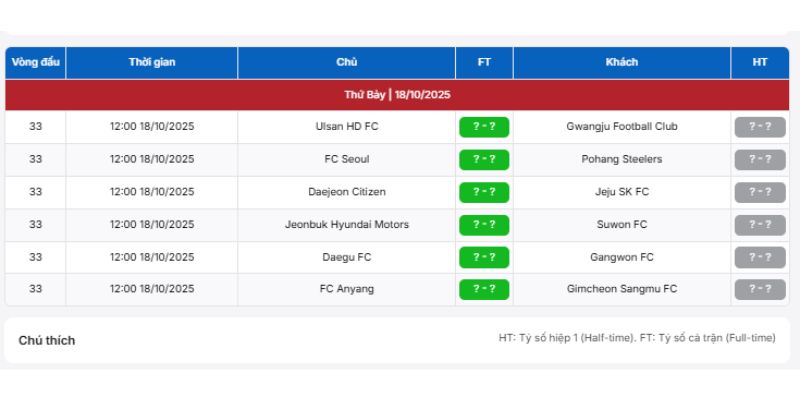Image resolution: width=800 pixels, height=400 pixels.
Task: Click the grey HT score for Gimcheon Sangmu FC
Action: 760,289
